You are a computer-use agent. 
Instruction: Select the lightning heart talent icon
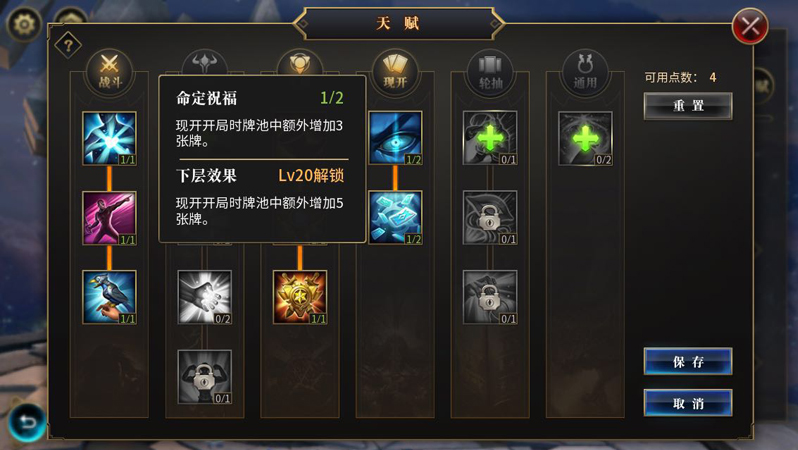pos(109,138)
